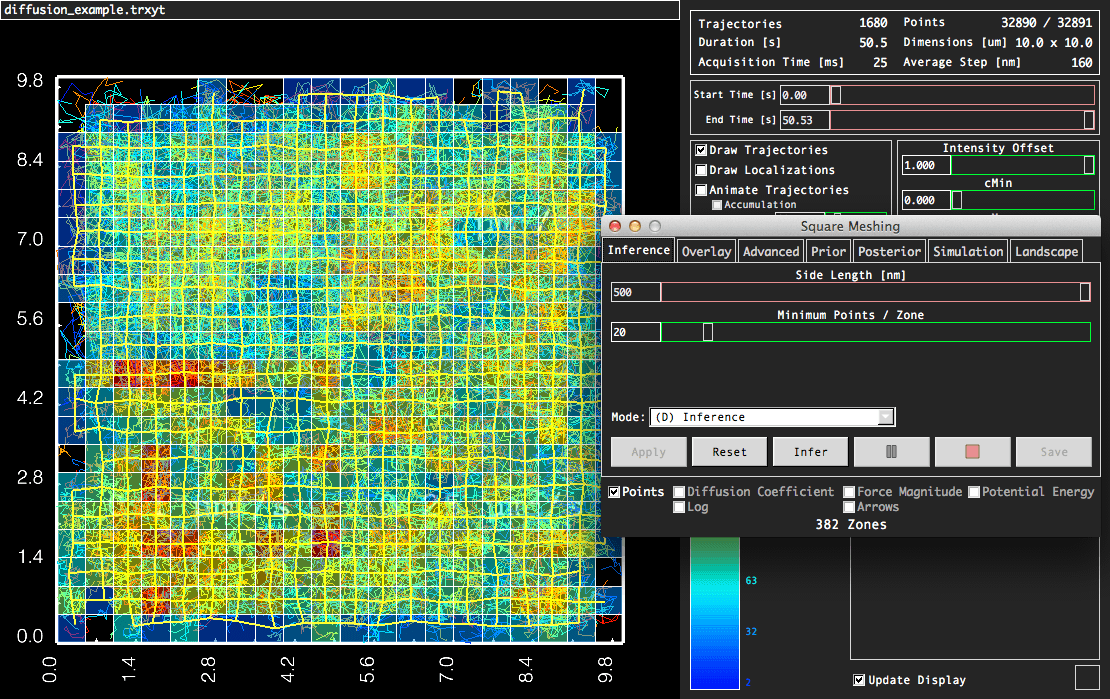Switch to the Overlay tab
The width and height of the screenshot is (1110, 699).
pos(706,251)
